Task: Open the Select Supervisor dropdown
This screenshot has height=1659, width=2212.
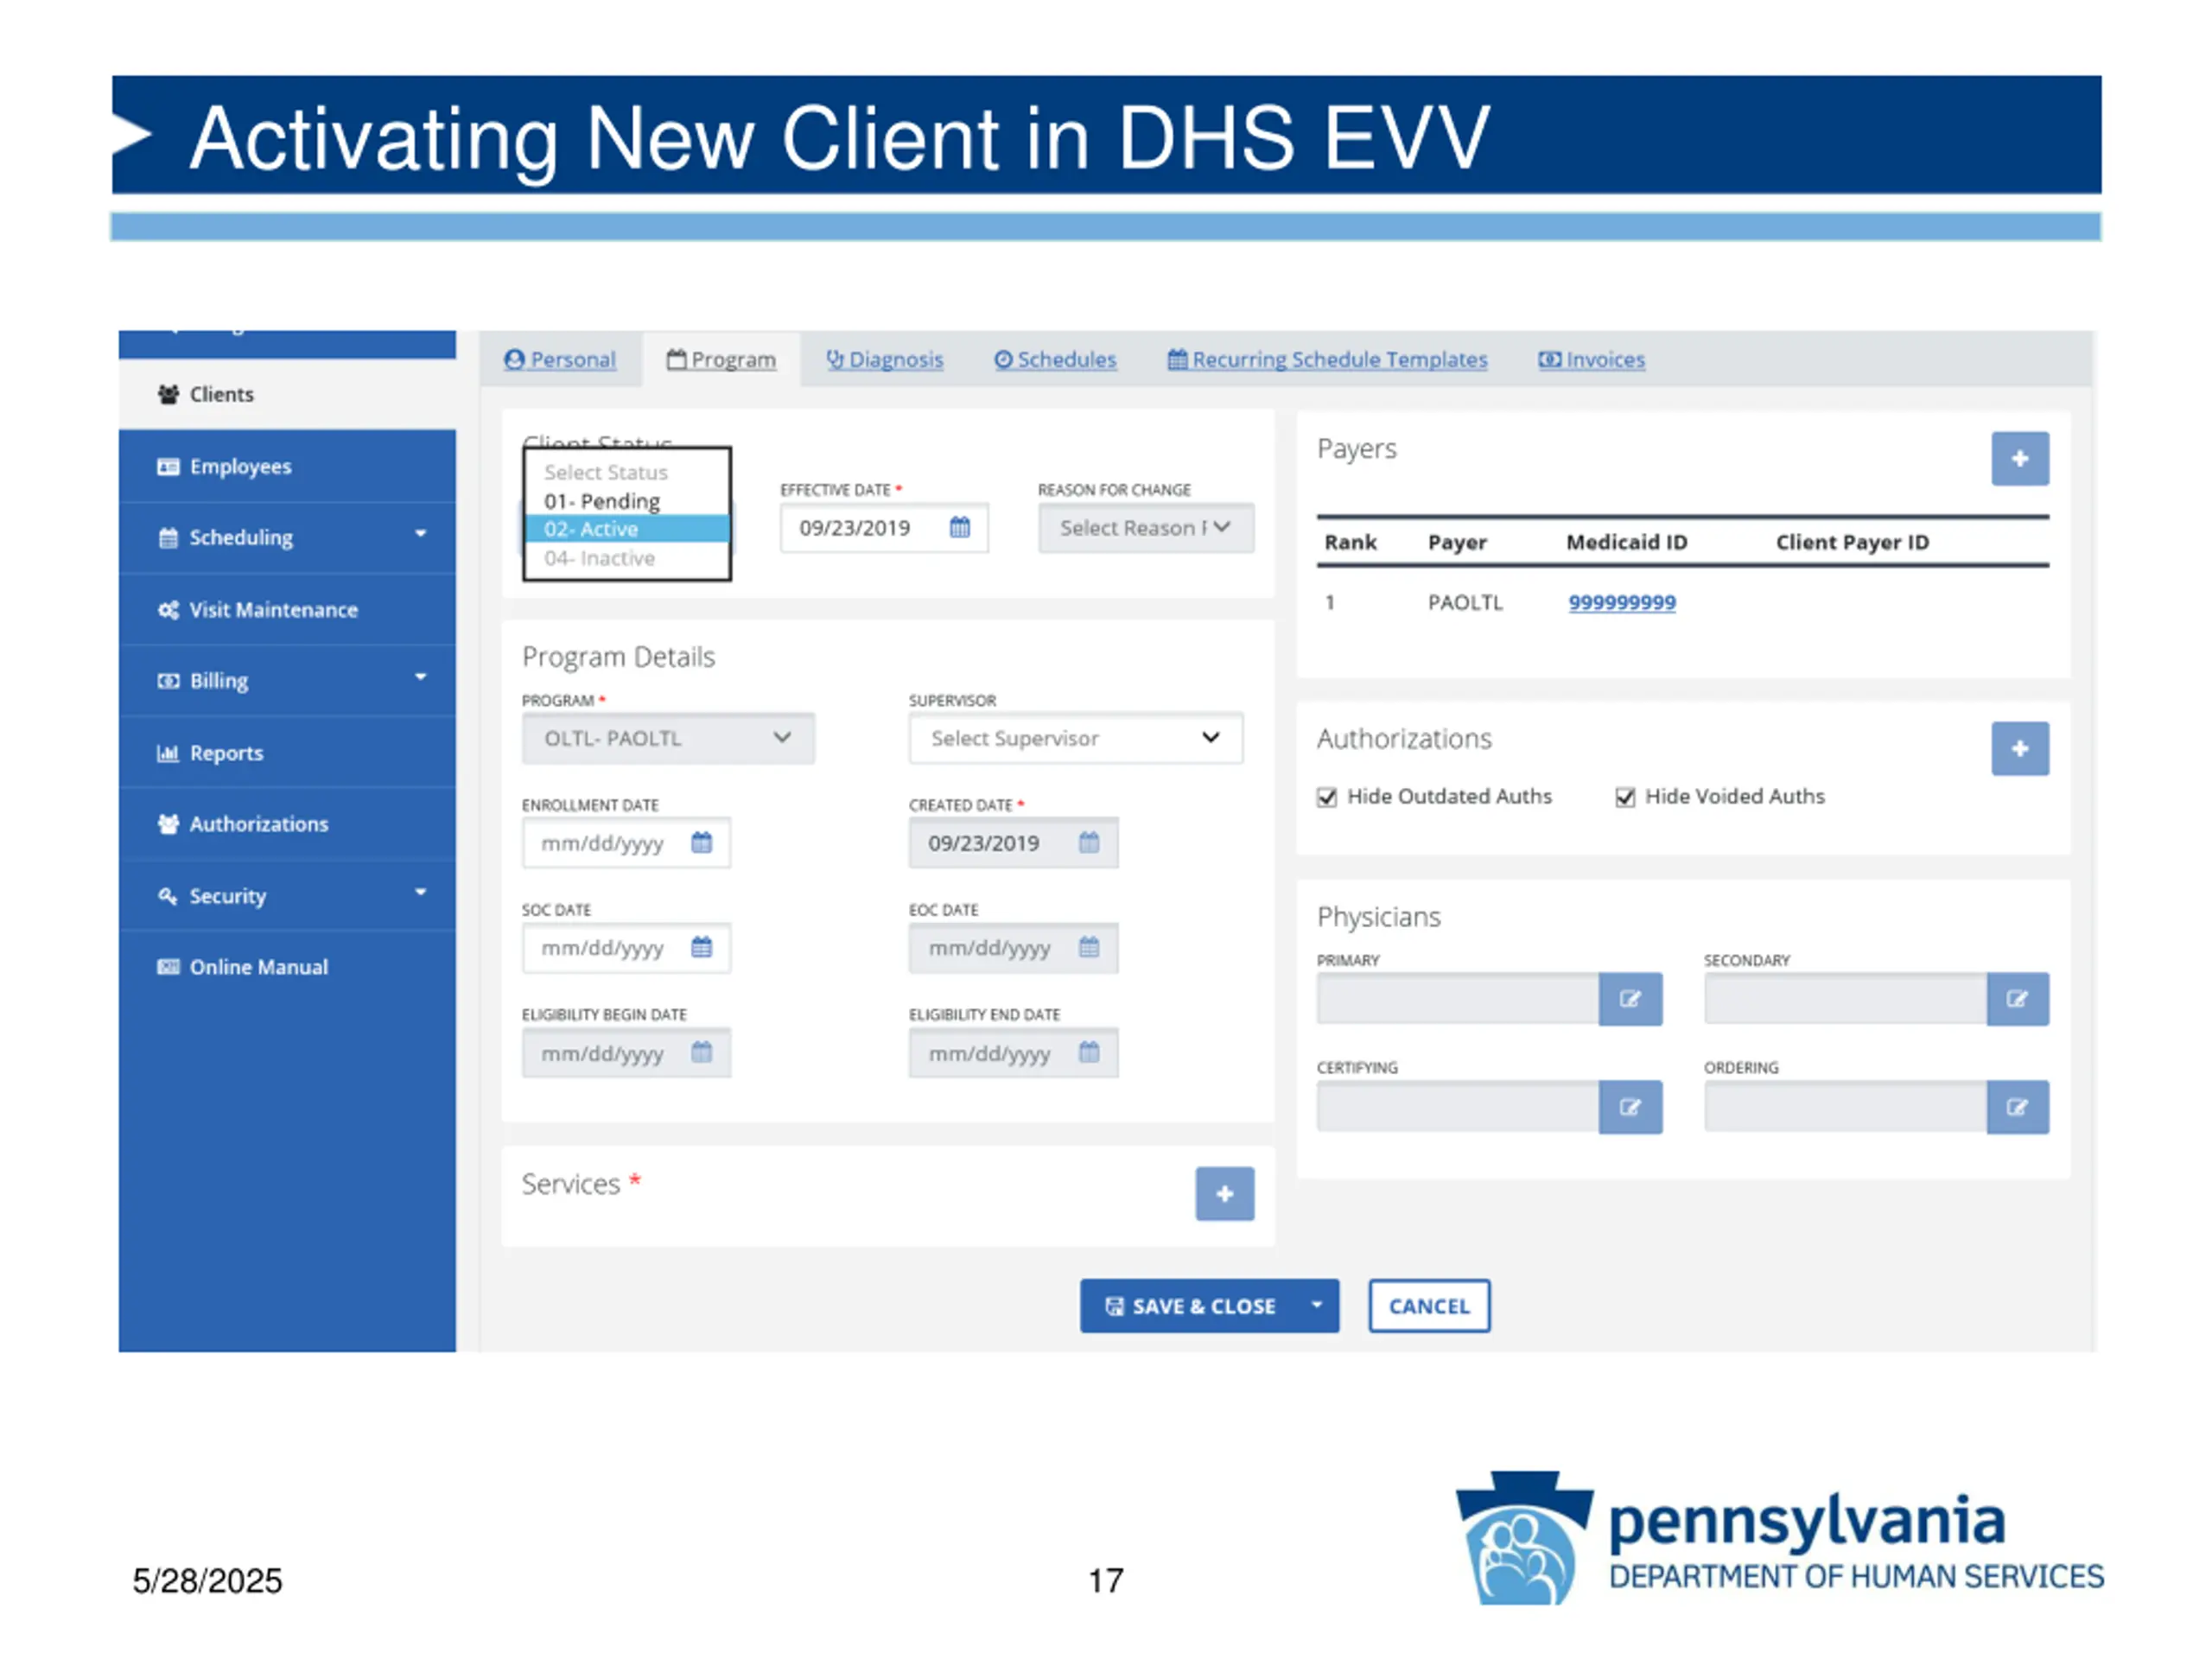Action: (x=1076, y=738)
